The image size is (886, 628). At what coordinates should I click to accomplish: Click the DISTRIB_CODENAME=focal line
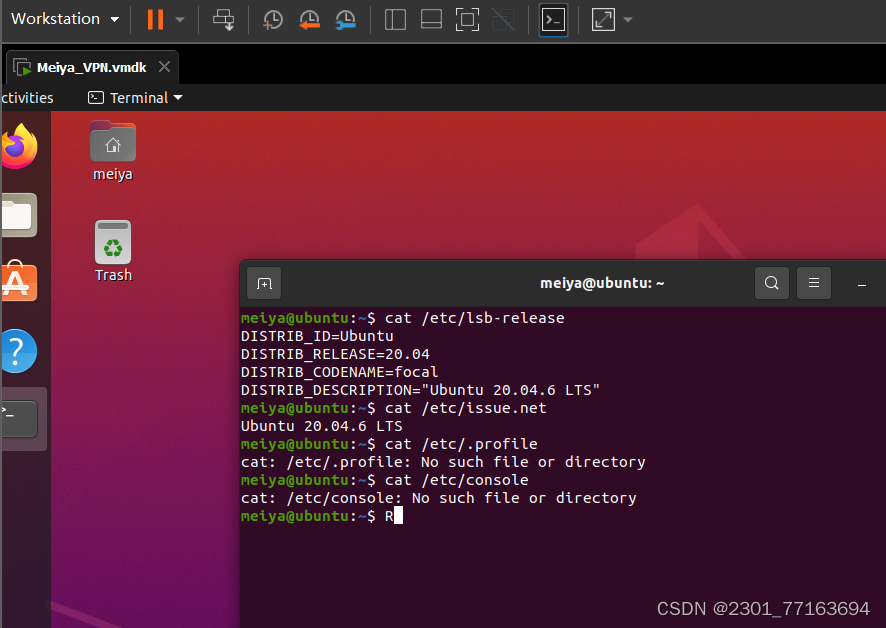click(340, 373)
